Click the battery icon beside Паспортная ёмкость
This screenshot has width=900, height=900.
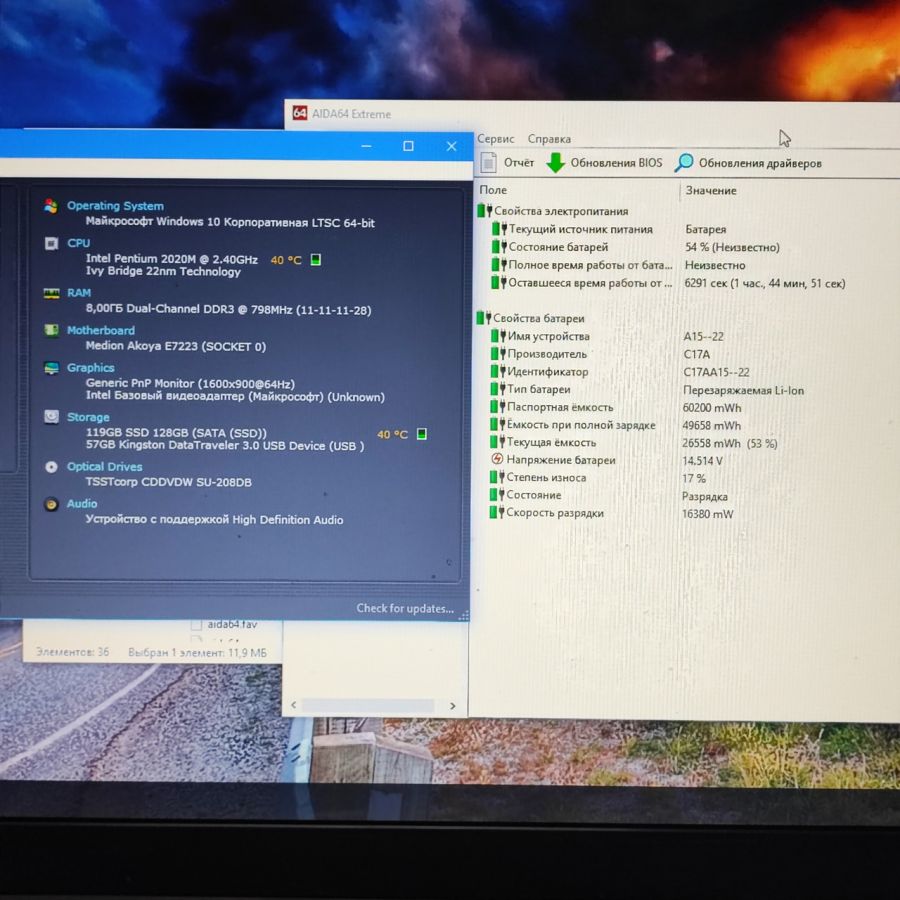tap(498, 406)
